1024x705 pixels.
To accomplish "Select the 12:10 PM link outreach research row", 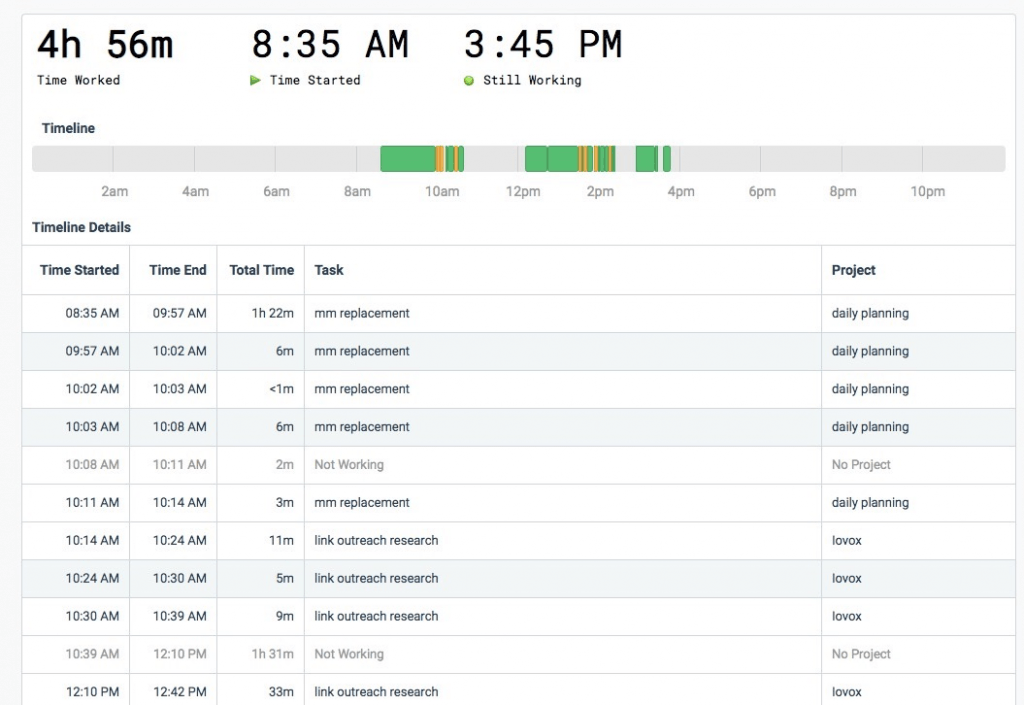I will 519,691.
